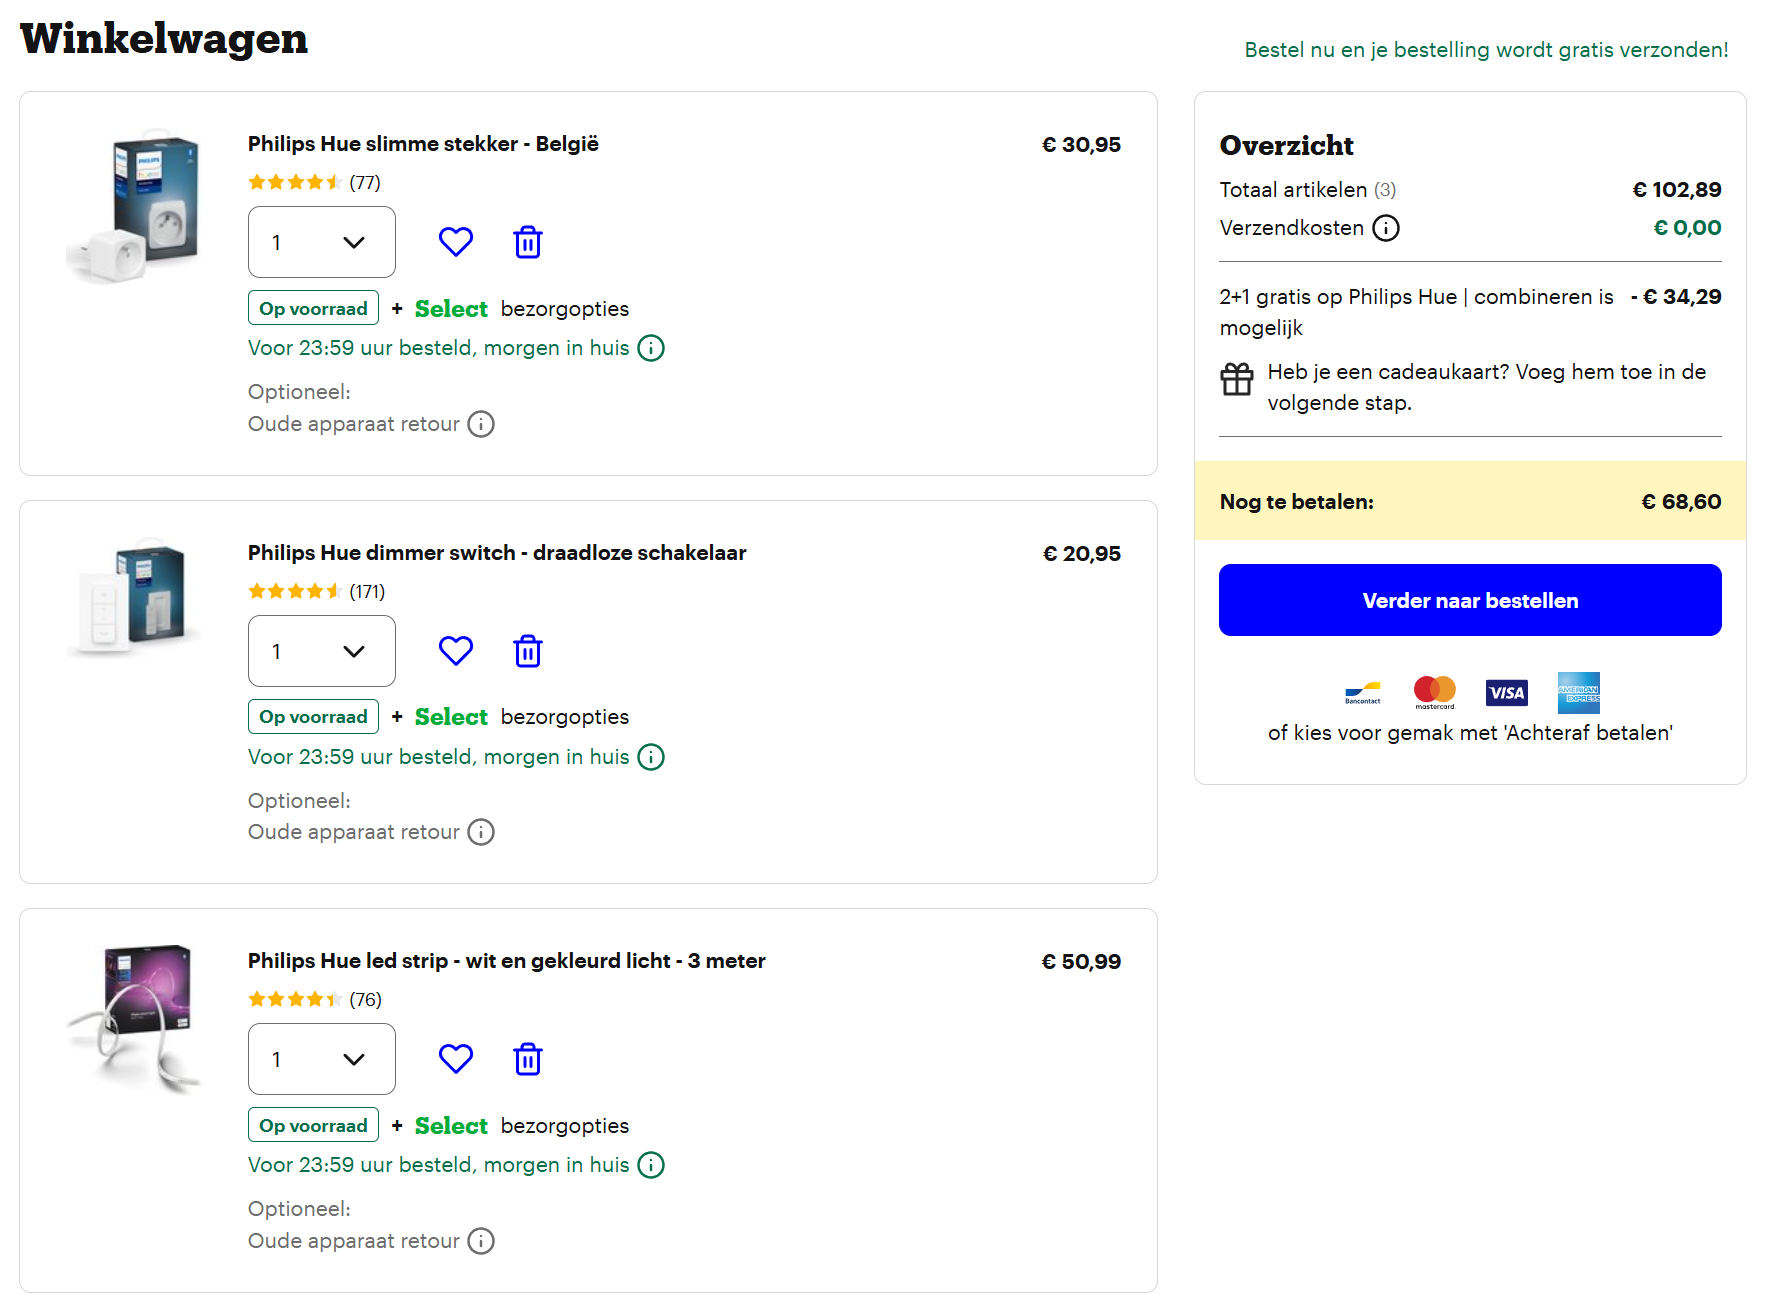Viewport: 1776px width, 1312px height.
Task: Show Oude apparaat retour info for led strip
Action: [481, 1241]
